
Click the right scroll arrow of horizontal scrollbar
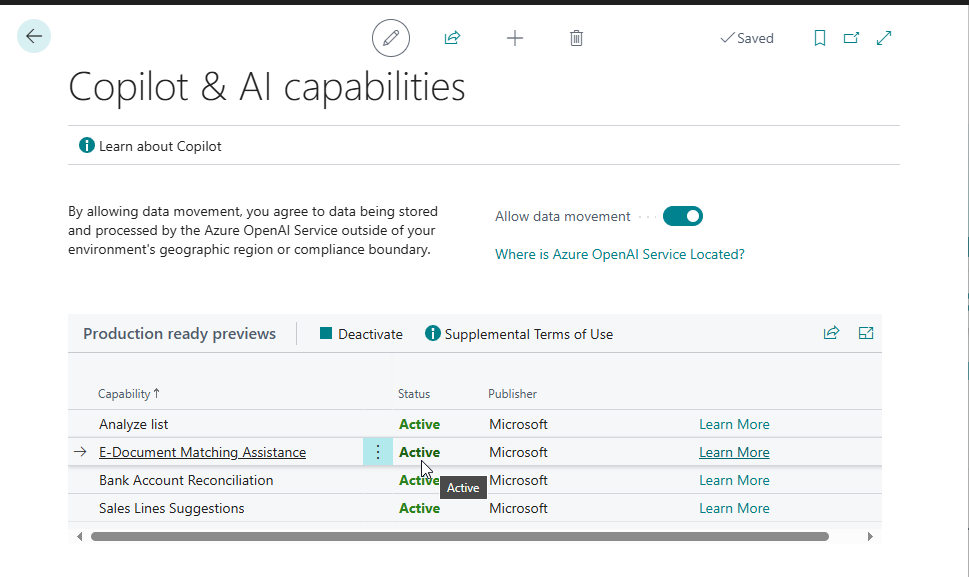click(x=870, y=536)
